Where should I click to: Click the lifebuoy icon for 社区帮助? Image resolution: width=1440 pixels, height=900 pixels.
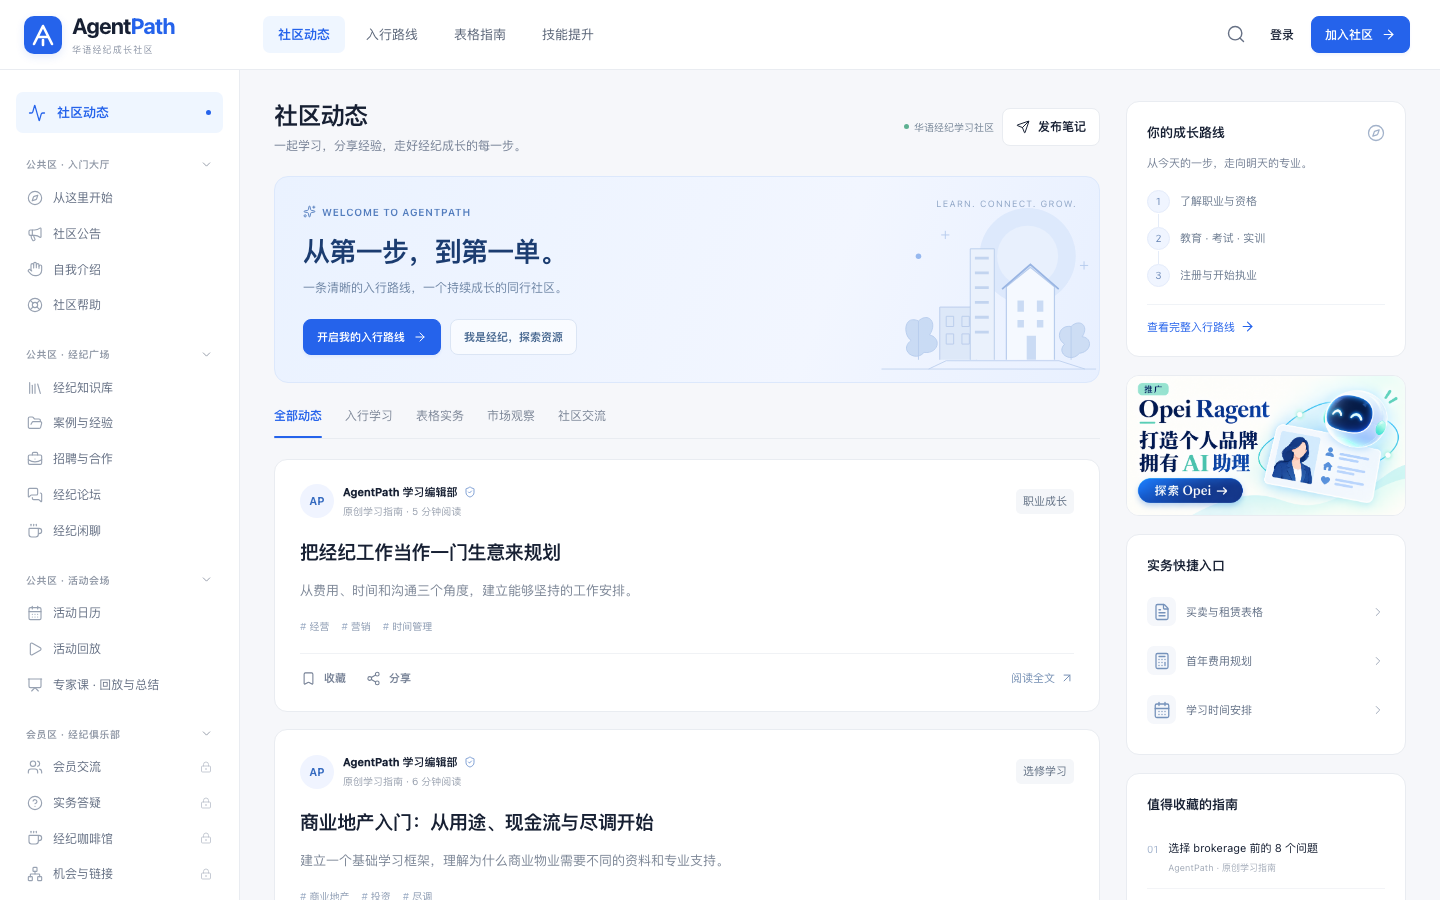click(x=35, y=305)
